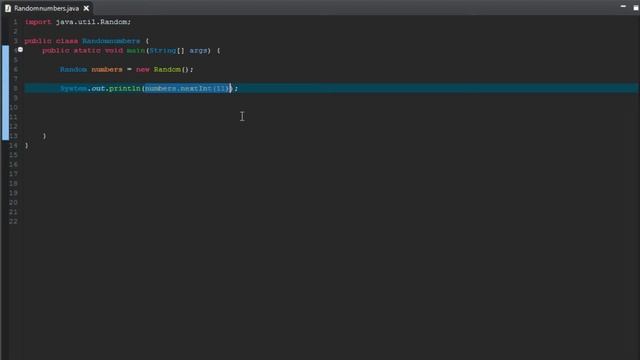This screenshot has height=360, width=640.
Task: Click the closing brace on line 13
Action: tap(44, 136)
